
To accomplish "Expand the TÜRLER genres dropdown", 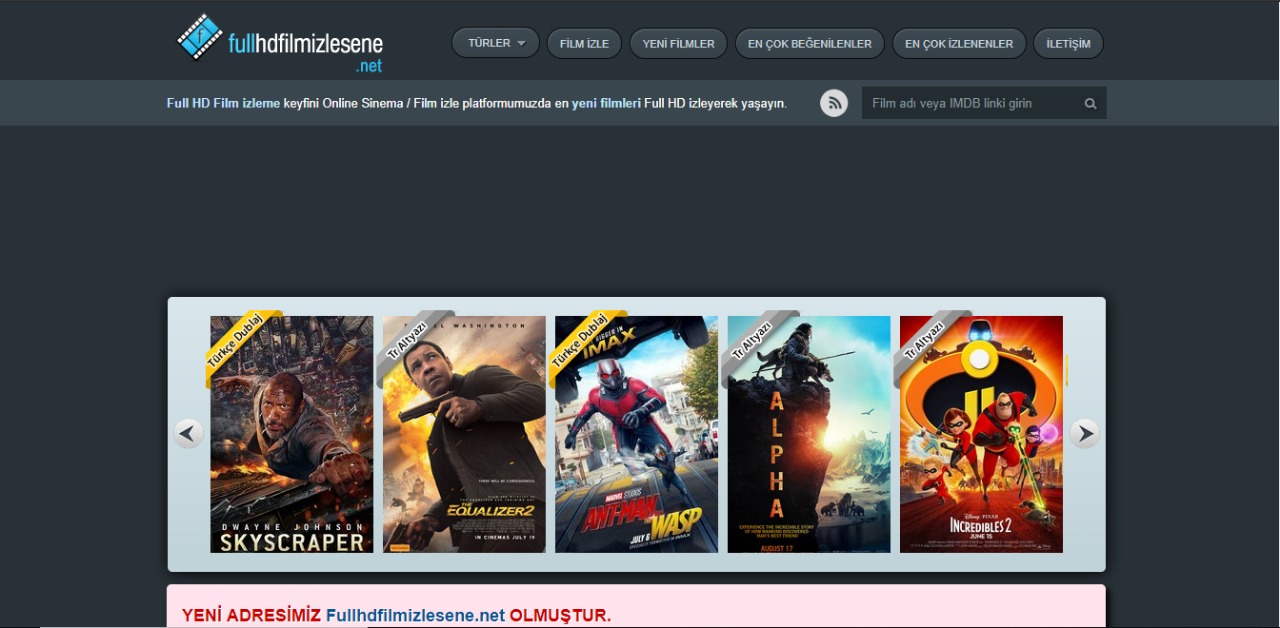I will pyautogui.click(x=496, y=43).
